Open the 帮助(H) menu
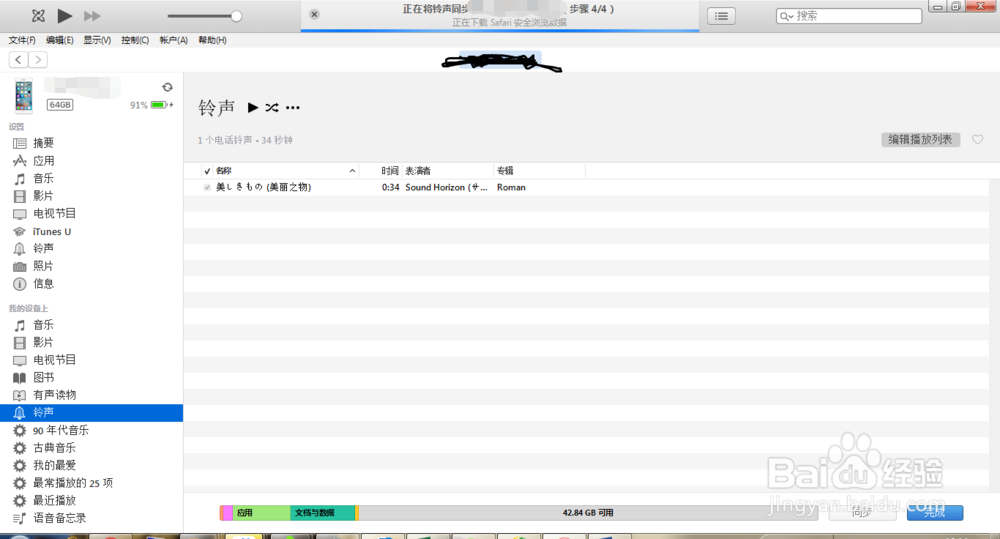1000x539 pixels. [212, 40]
